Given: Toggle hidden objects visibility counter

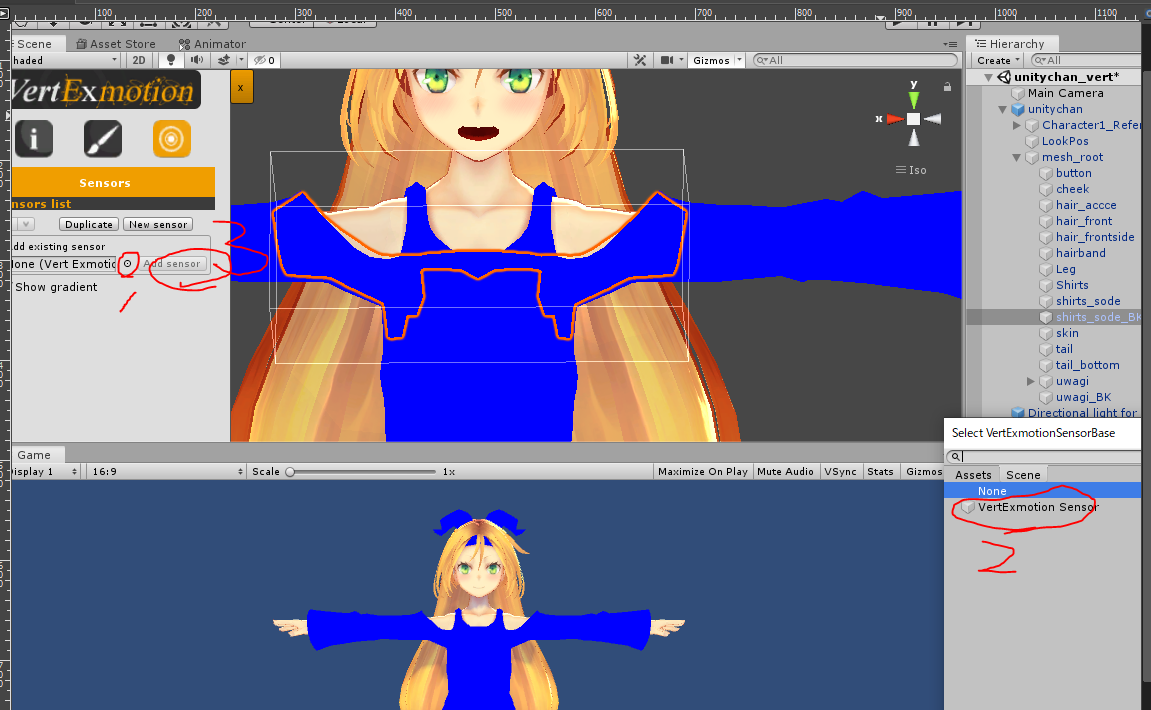Looking at the screenshot, I should coord(264,60).
